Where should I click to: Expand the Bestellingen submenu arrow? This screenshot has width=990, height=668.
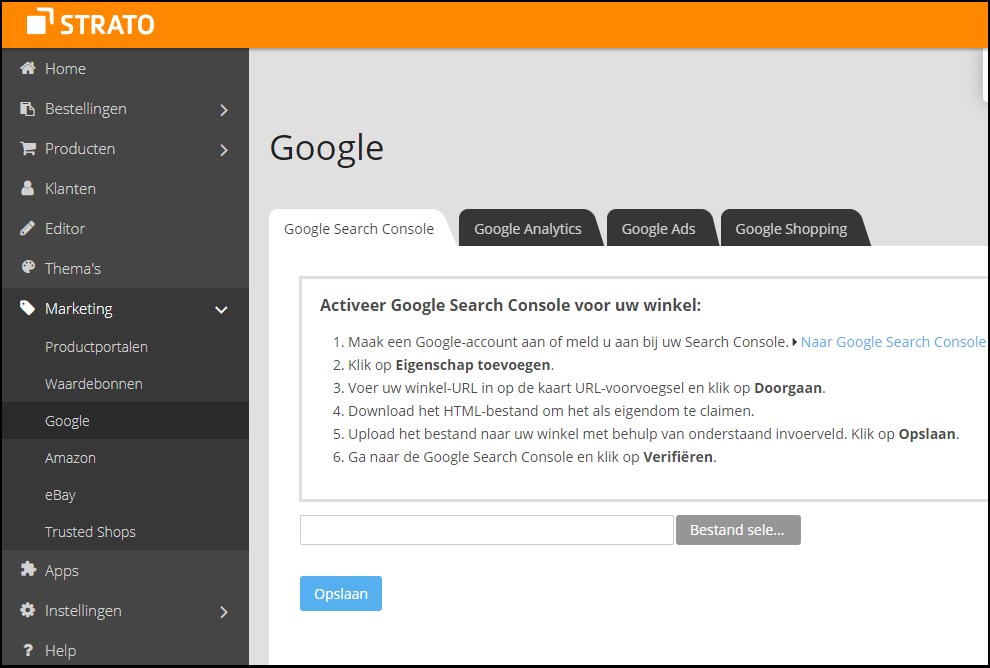pos(224,110)
